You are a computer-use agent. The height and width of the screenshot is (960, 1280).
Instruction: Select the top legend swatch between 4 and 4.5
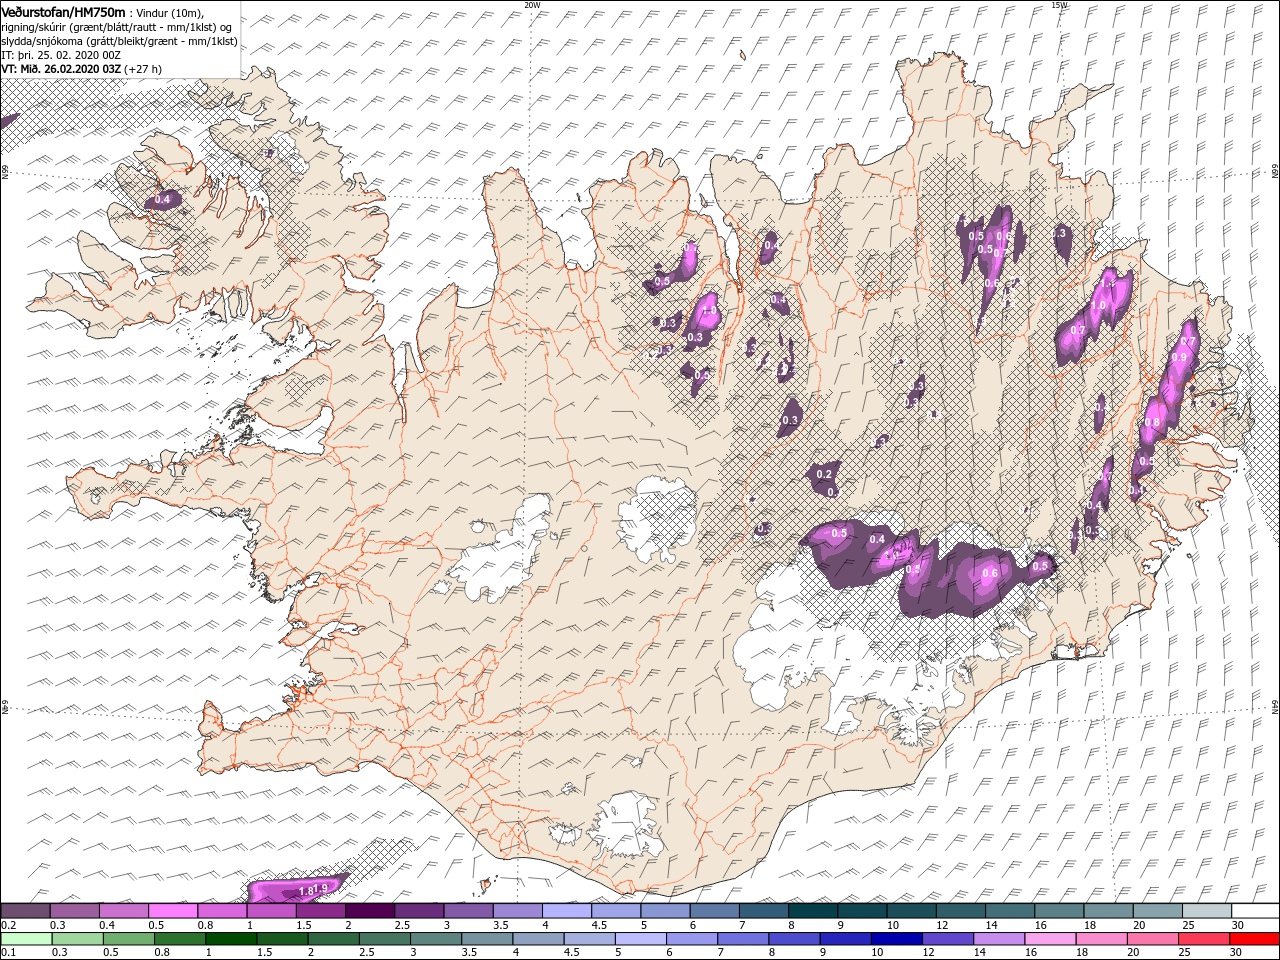pos(566,911)
